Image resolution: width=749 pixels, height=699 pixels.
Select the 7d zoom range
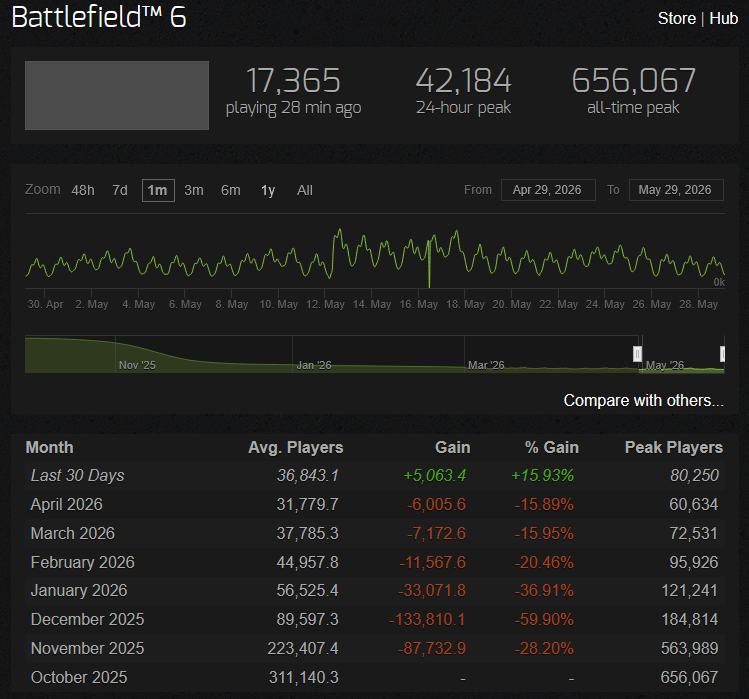pos(120,190)
